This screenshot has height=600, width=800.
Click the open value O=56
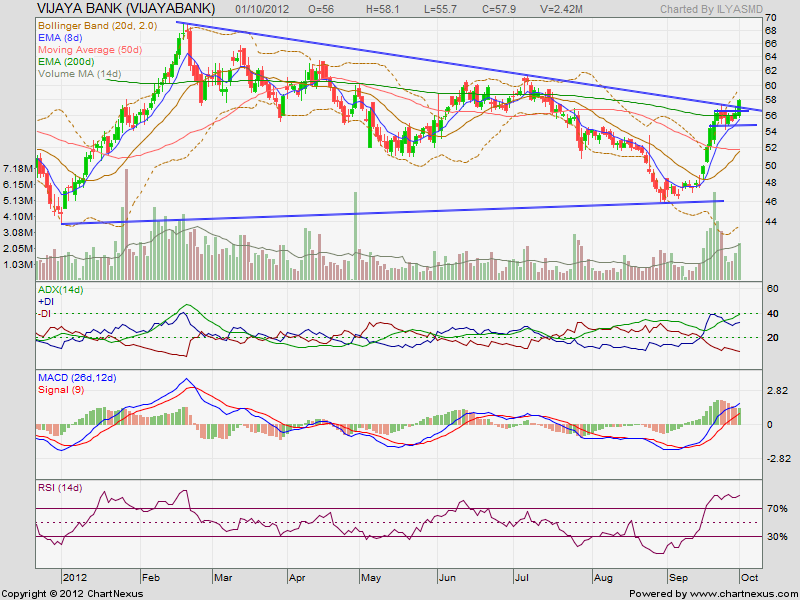pos(321,9)
